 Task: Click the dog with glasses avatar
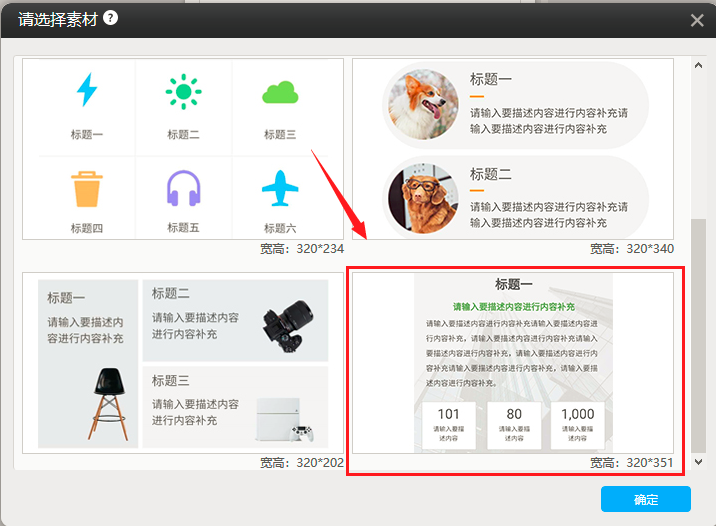point(424,196)
